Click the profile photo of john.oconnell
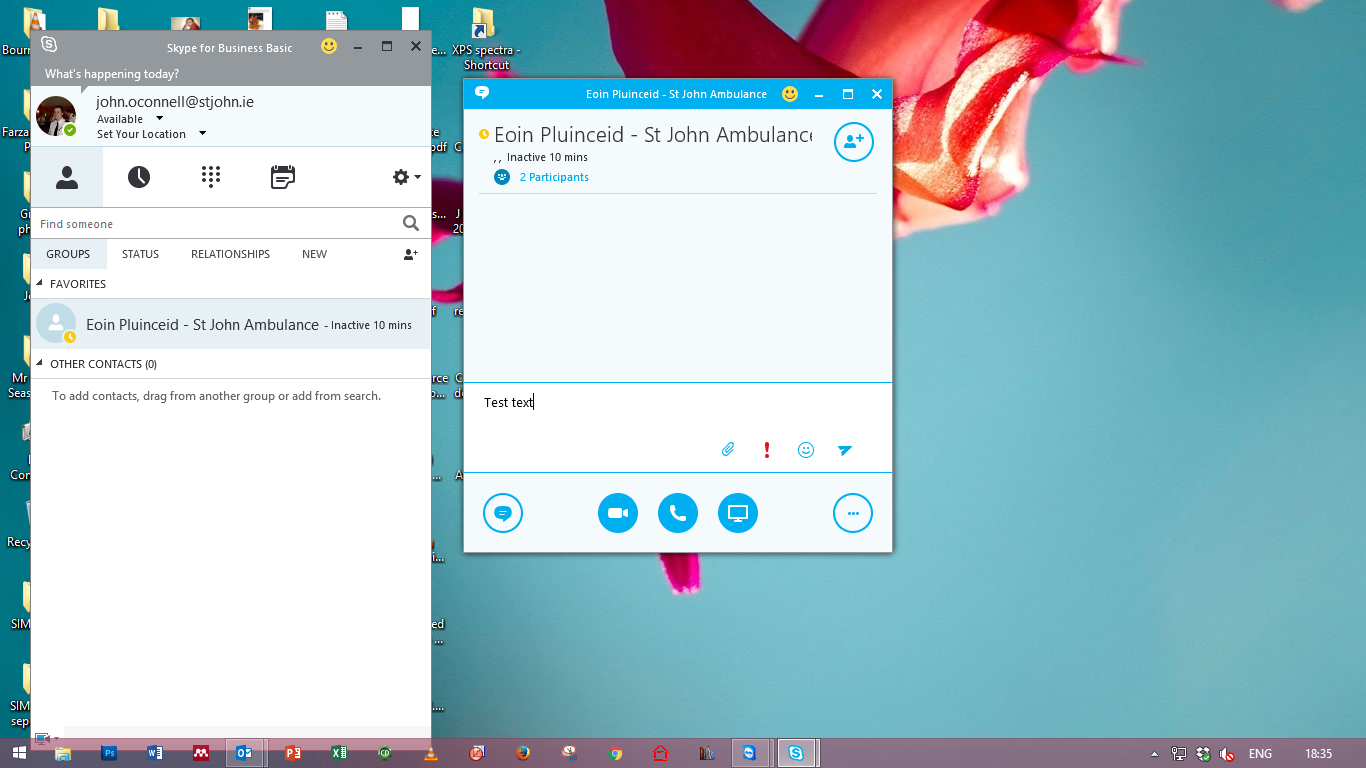Image resolution: width=1366 pixels, height=768 pixels. point(56,116)
